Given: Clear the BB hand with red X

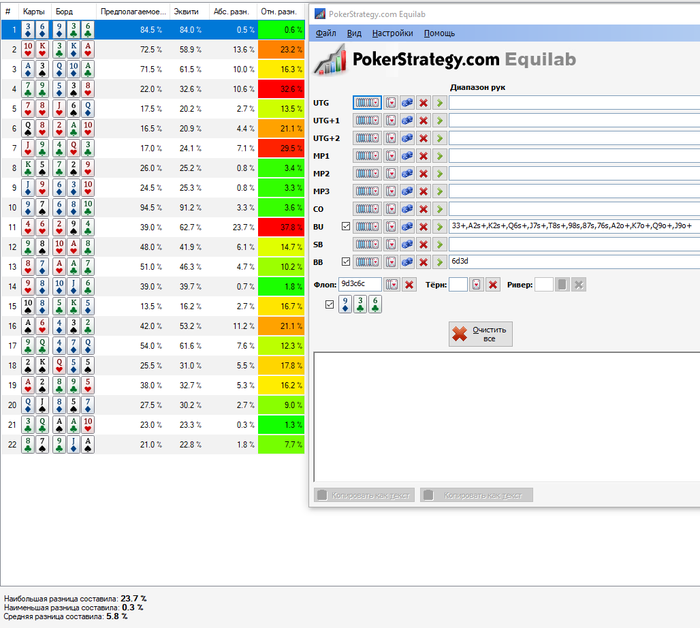Looking at the screenshot, I should pyautogui.click(x=423, y=262).
